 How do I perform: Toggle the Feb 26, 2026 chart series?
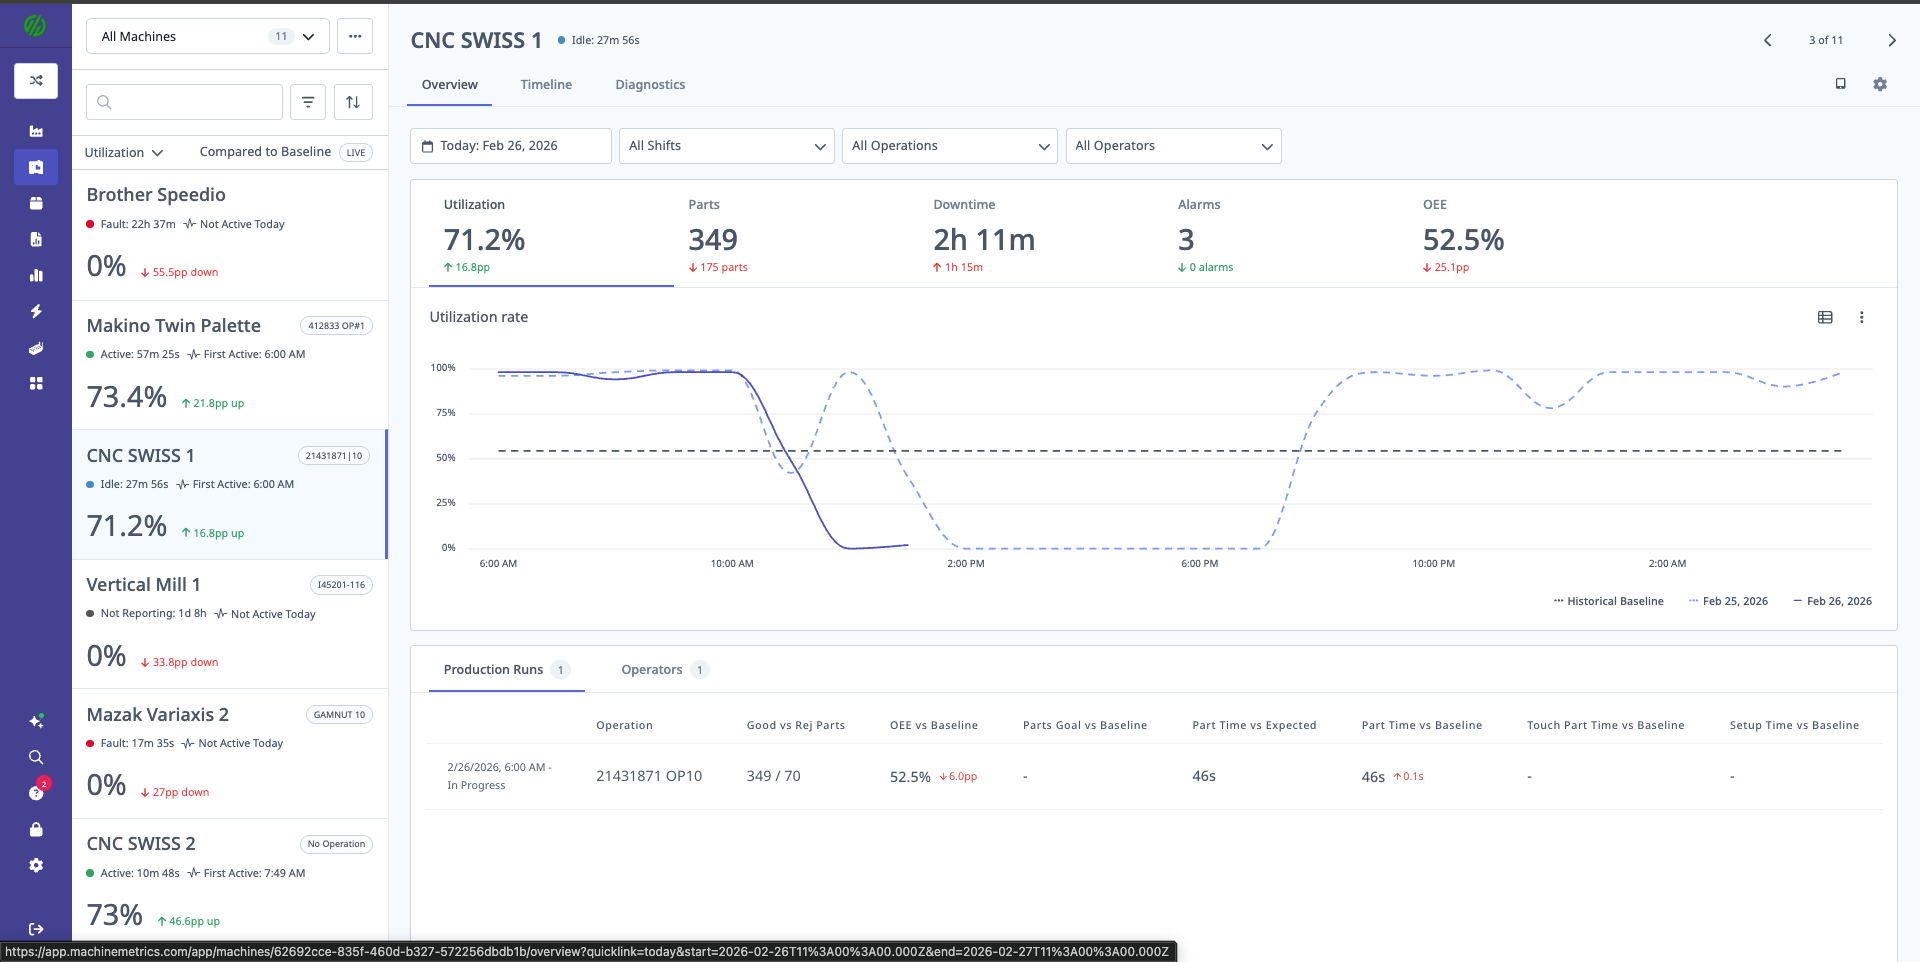click(1831, 601)
